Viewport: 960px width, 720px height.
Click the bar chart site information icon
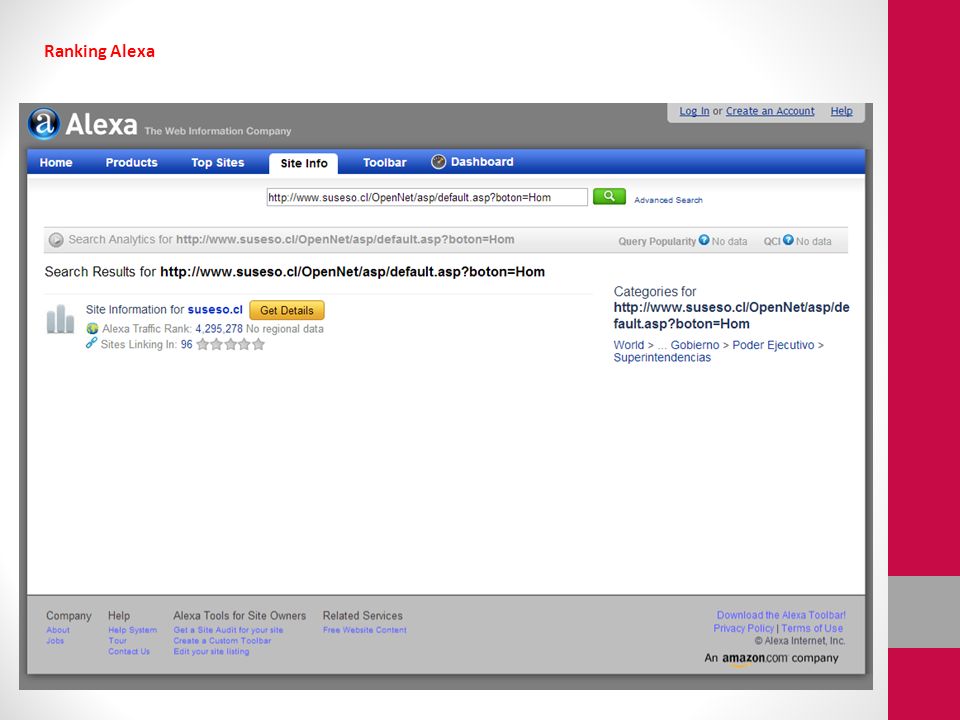(60, 319)
